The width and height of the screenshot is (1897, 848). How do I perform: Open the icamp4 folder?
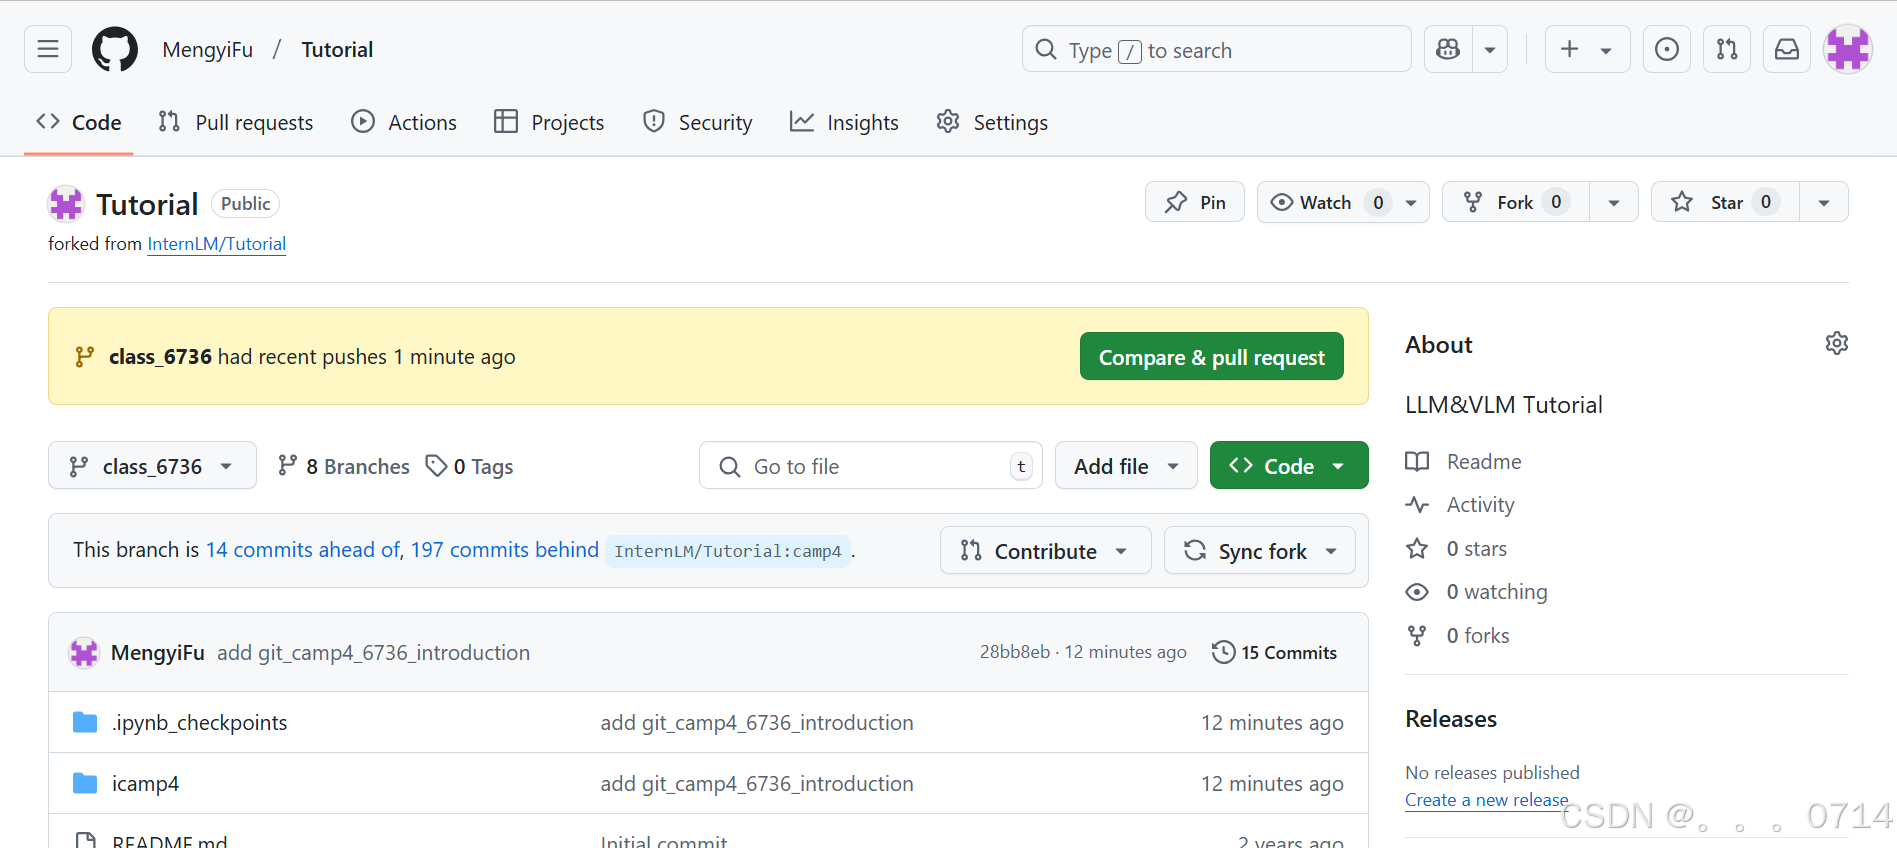(x=145, y=784)
